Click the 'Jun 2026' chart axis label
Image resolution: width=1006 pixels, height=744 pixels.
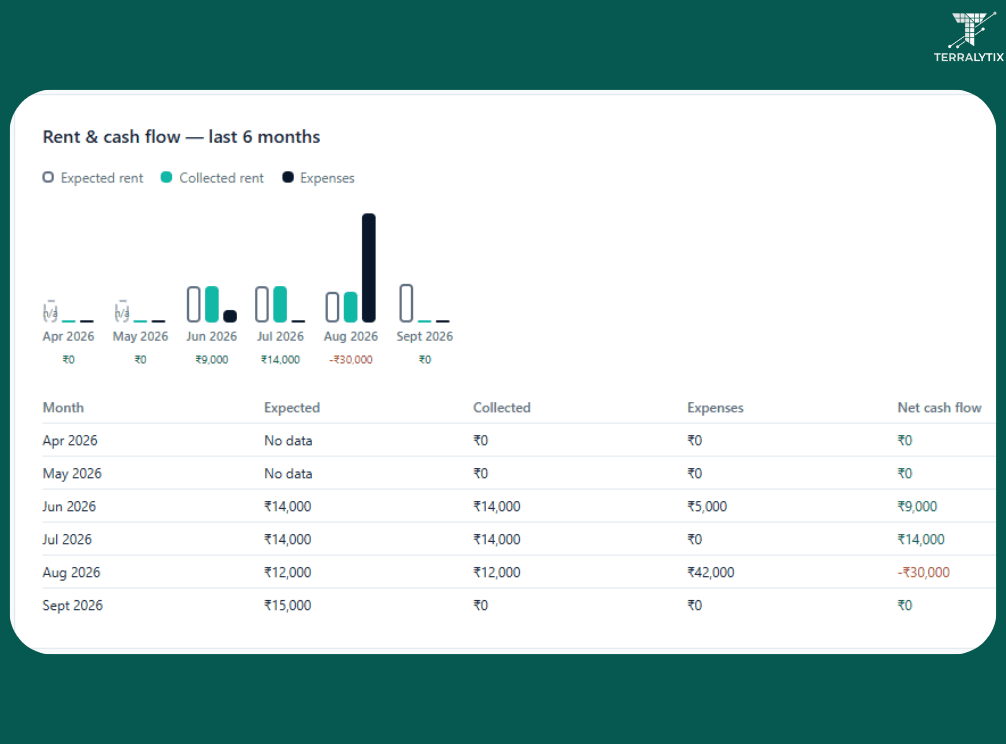click(x=212, y=336)
